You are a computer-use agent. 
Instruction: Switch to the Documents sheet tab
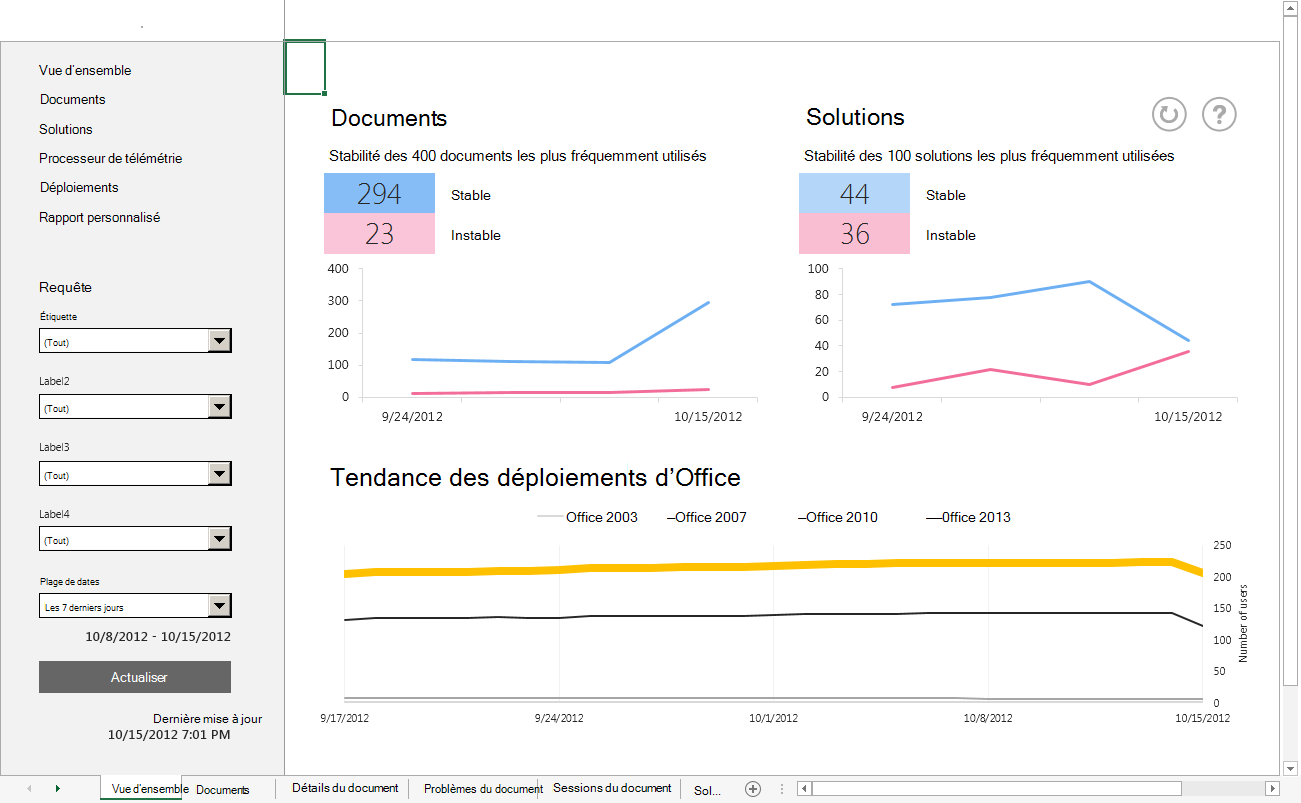point(222,789)
